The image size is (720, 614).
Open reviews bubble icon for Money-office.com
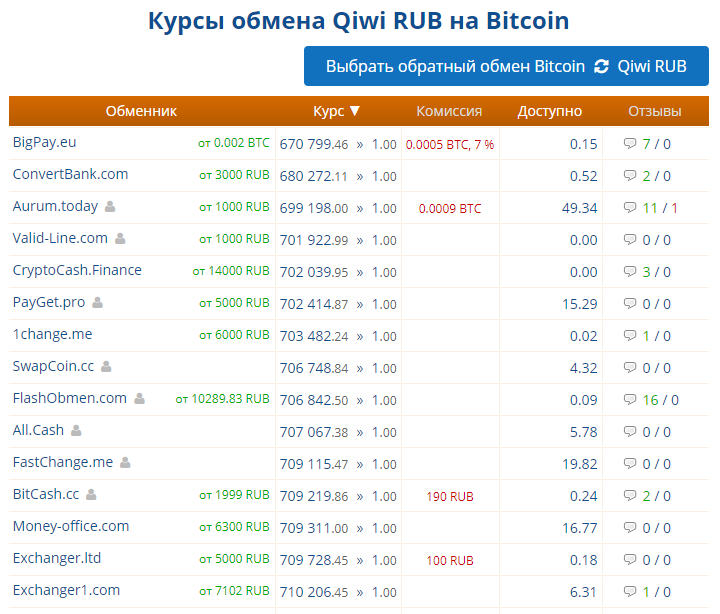pyautogui.click(x=630, y=527)
